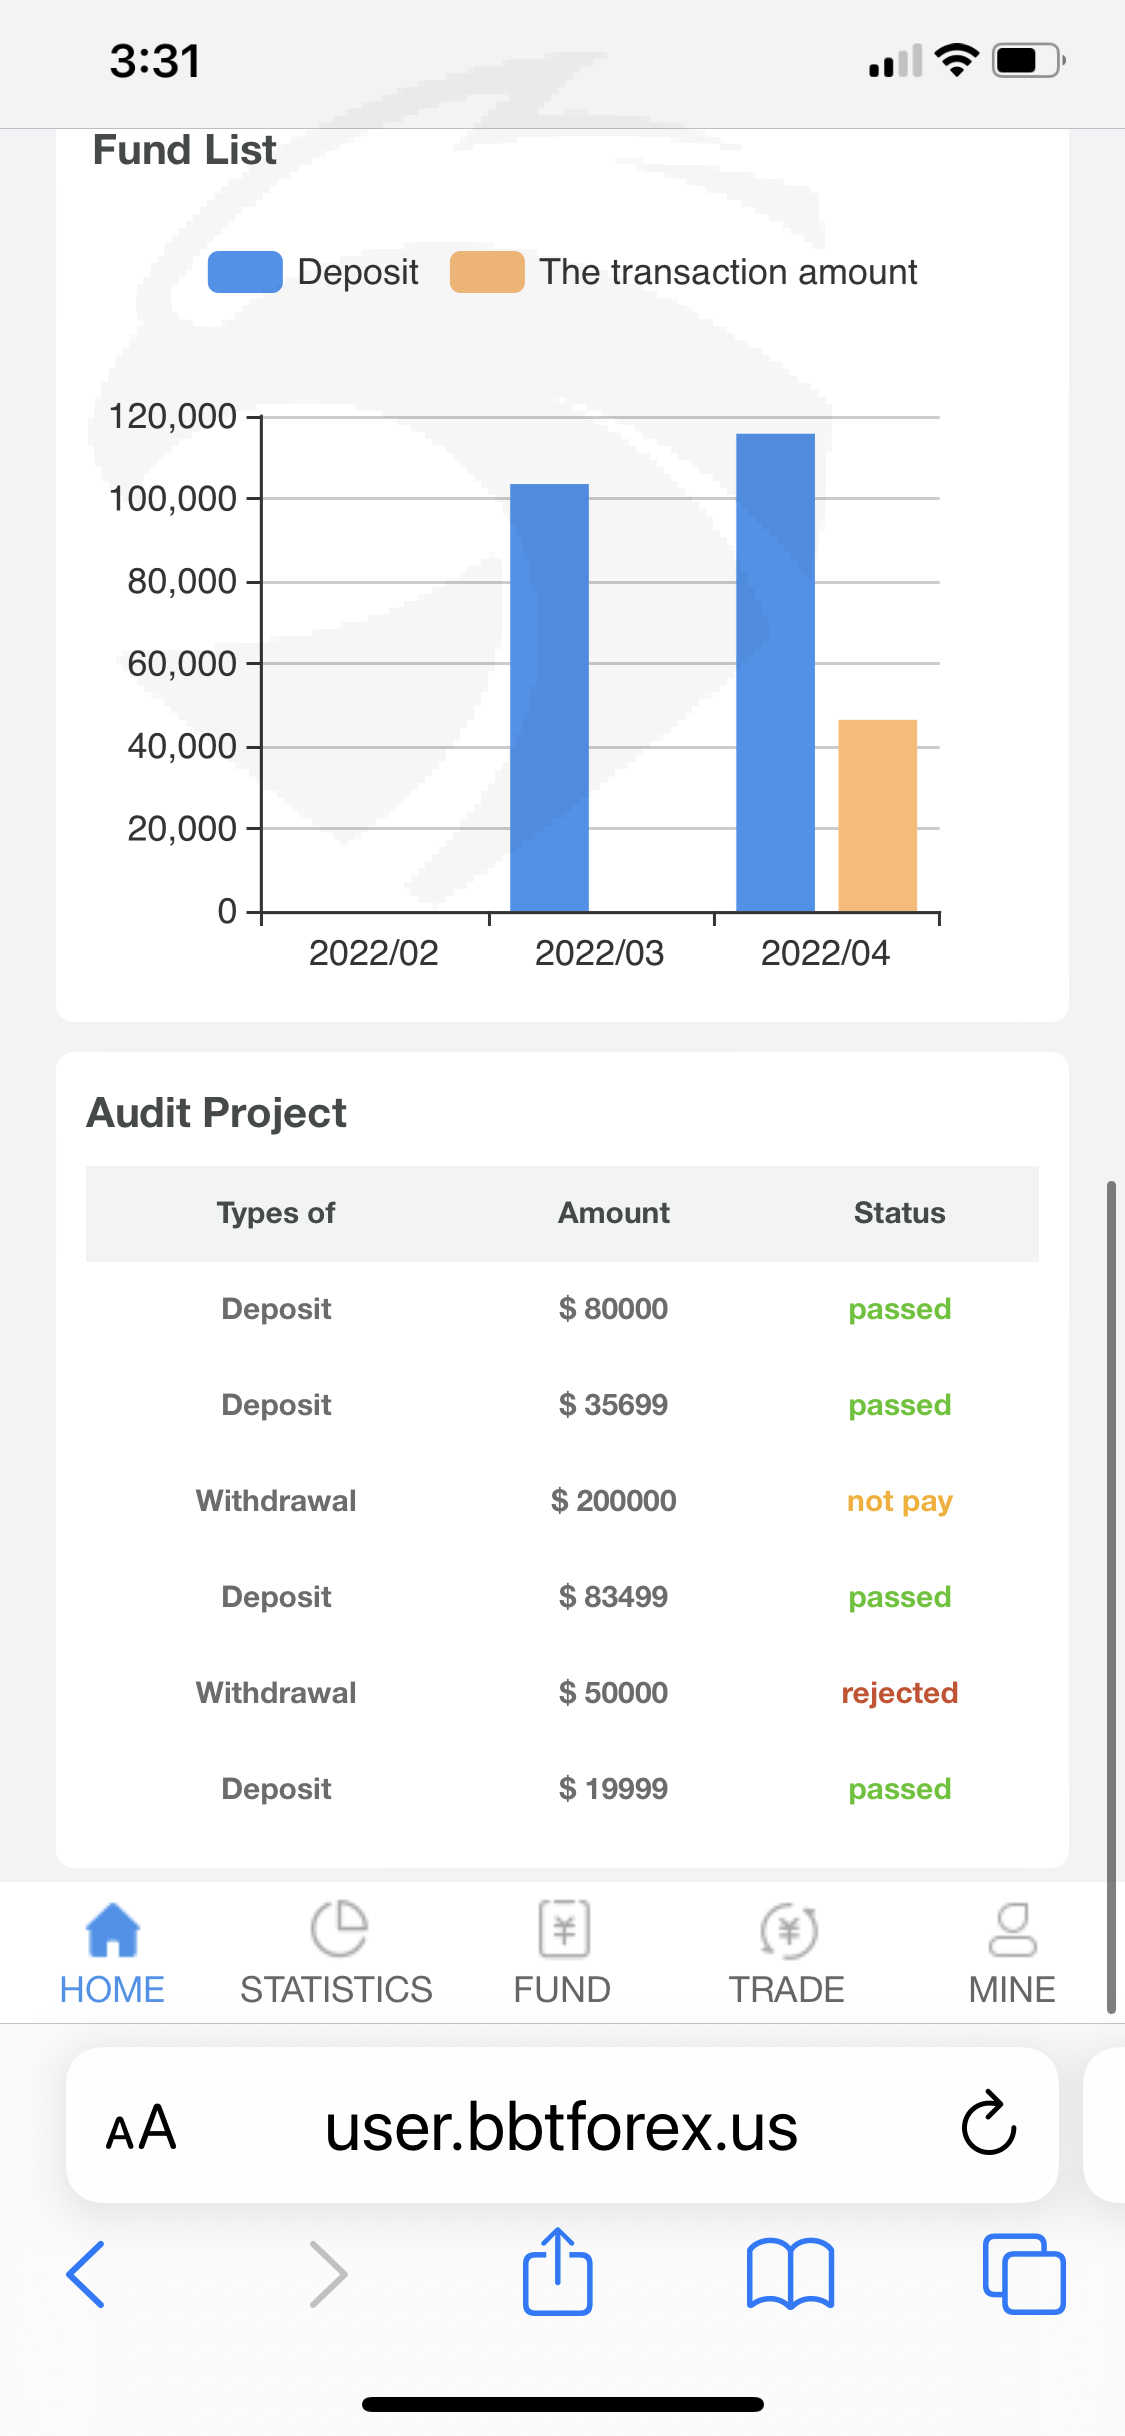The height and width of the screenshot is (2436, 1125).
Task: Open Safari bookmarks book icon
Action: [x=790, y=2272]
